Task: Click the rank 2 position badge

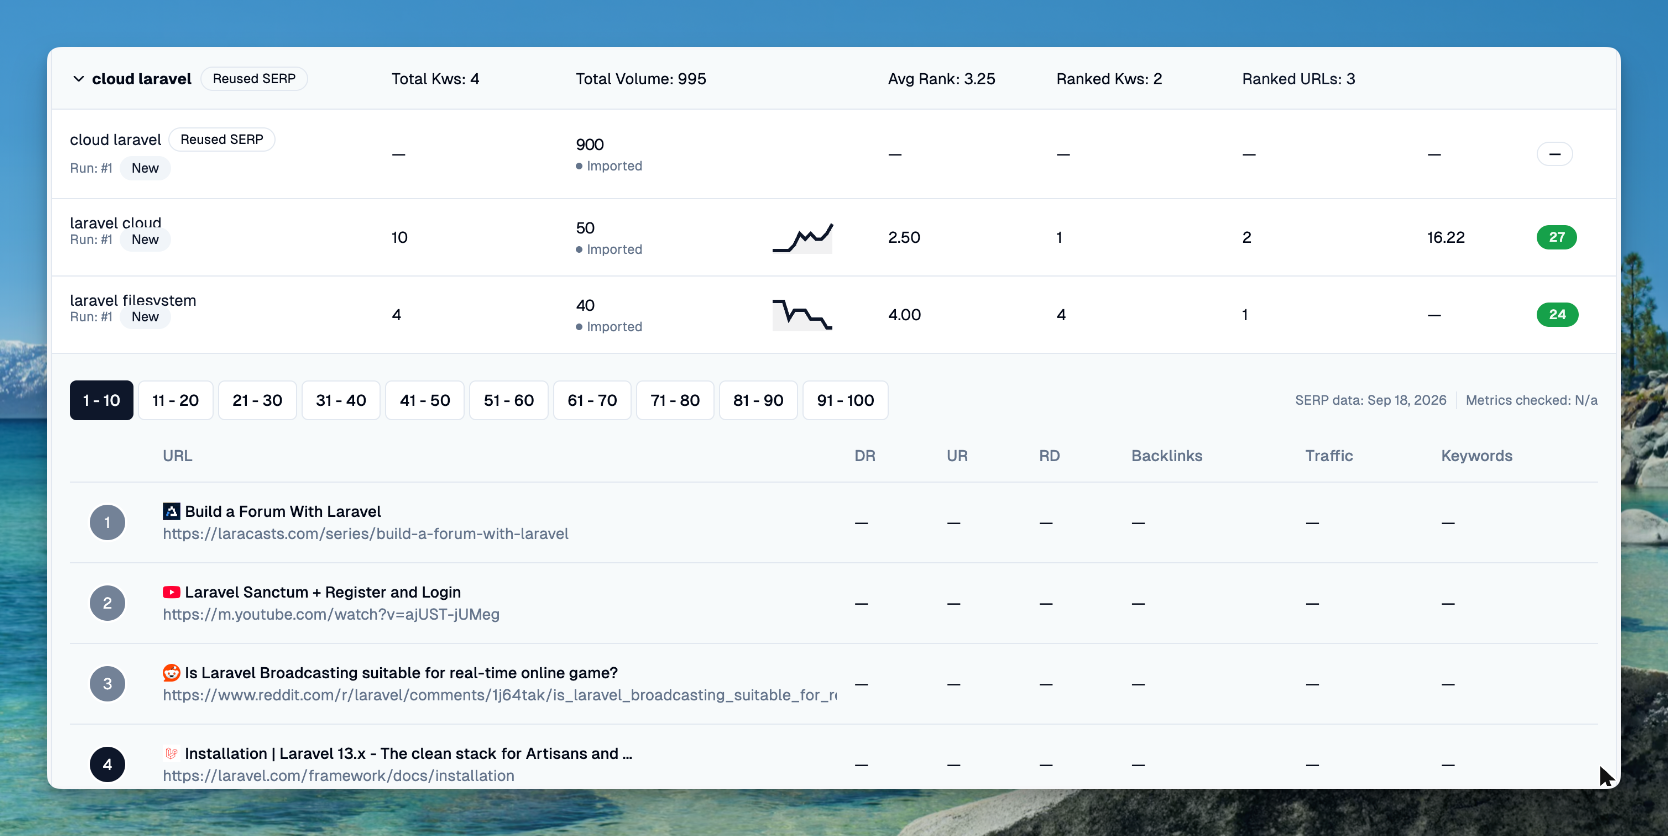Action: pyautogui.click(x=108, y=603)
